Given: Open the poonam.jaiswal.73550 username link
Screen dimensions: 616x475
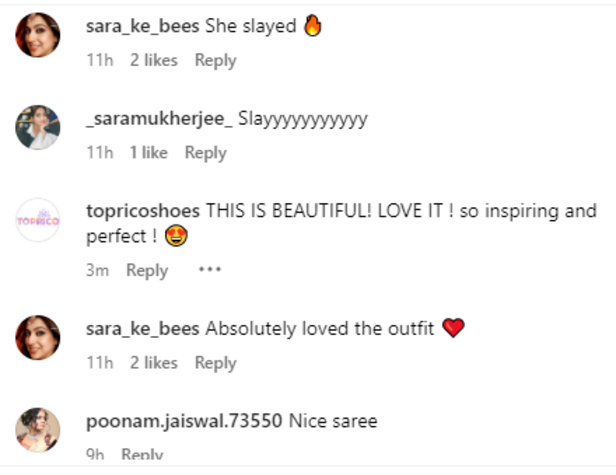Looking at the screenshot, I should tap(185, 421).
